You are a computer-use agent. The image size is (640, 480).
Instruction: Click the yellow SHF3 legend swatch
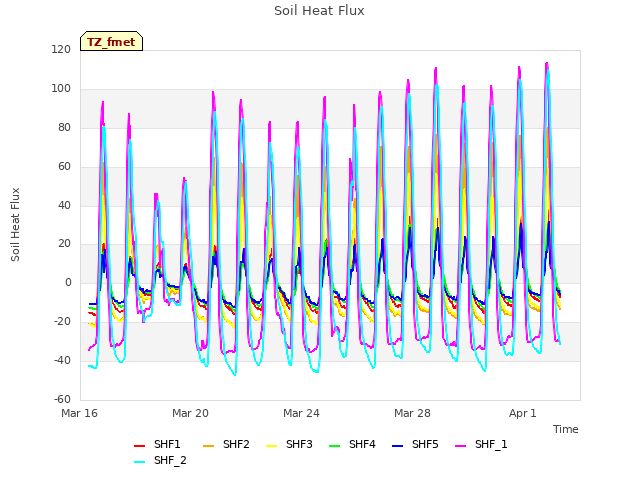271,446
